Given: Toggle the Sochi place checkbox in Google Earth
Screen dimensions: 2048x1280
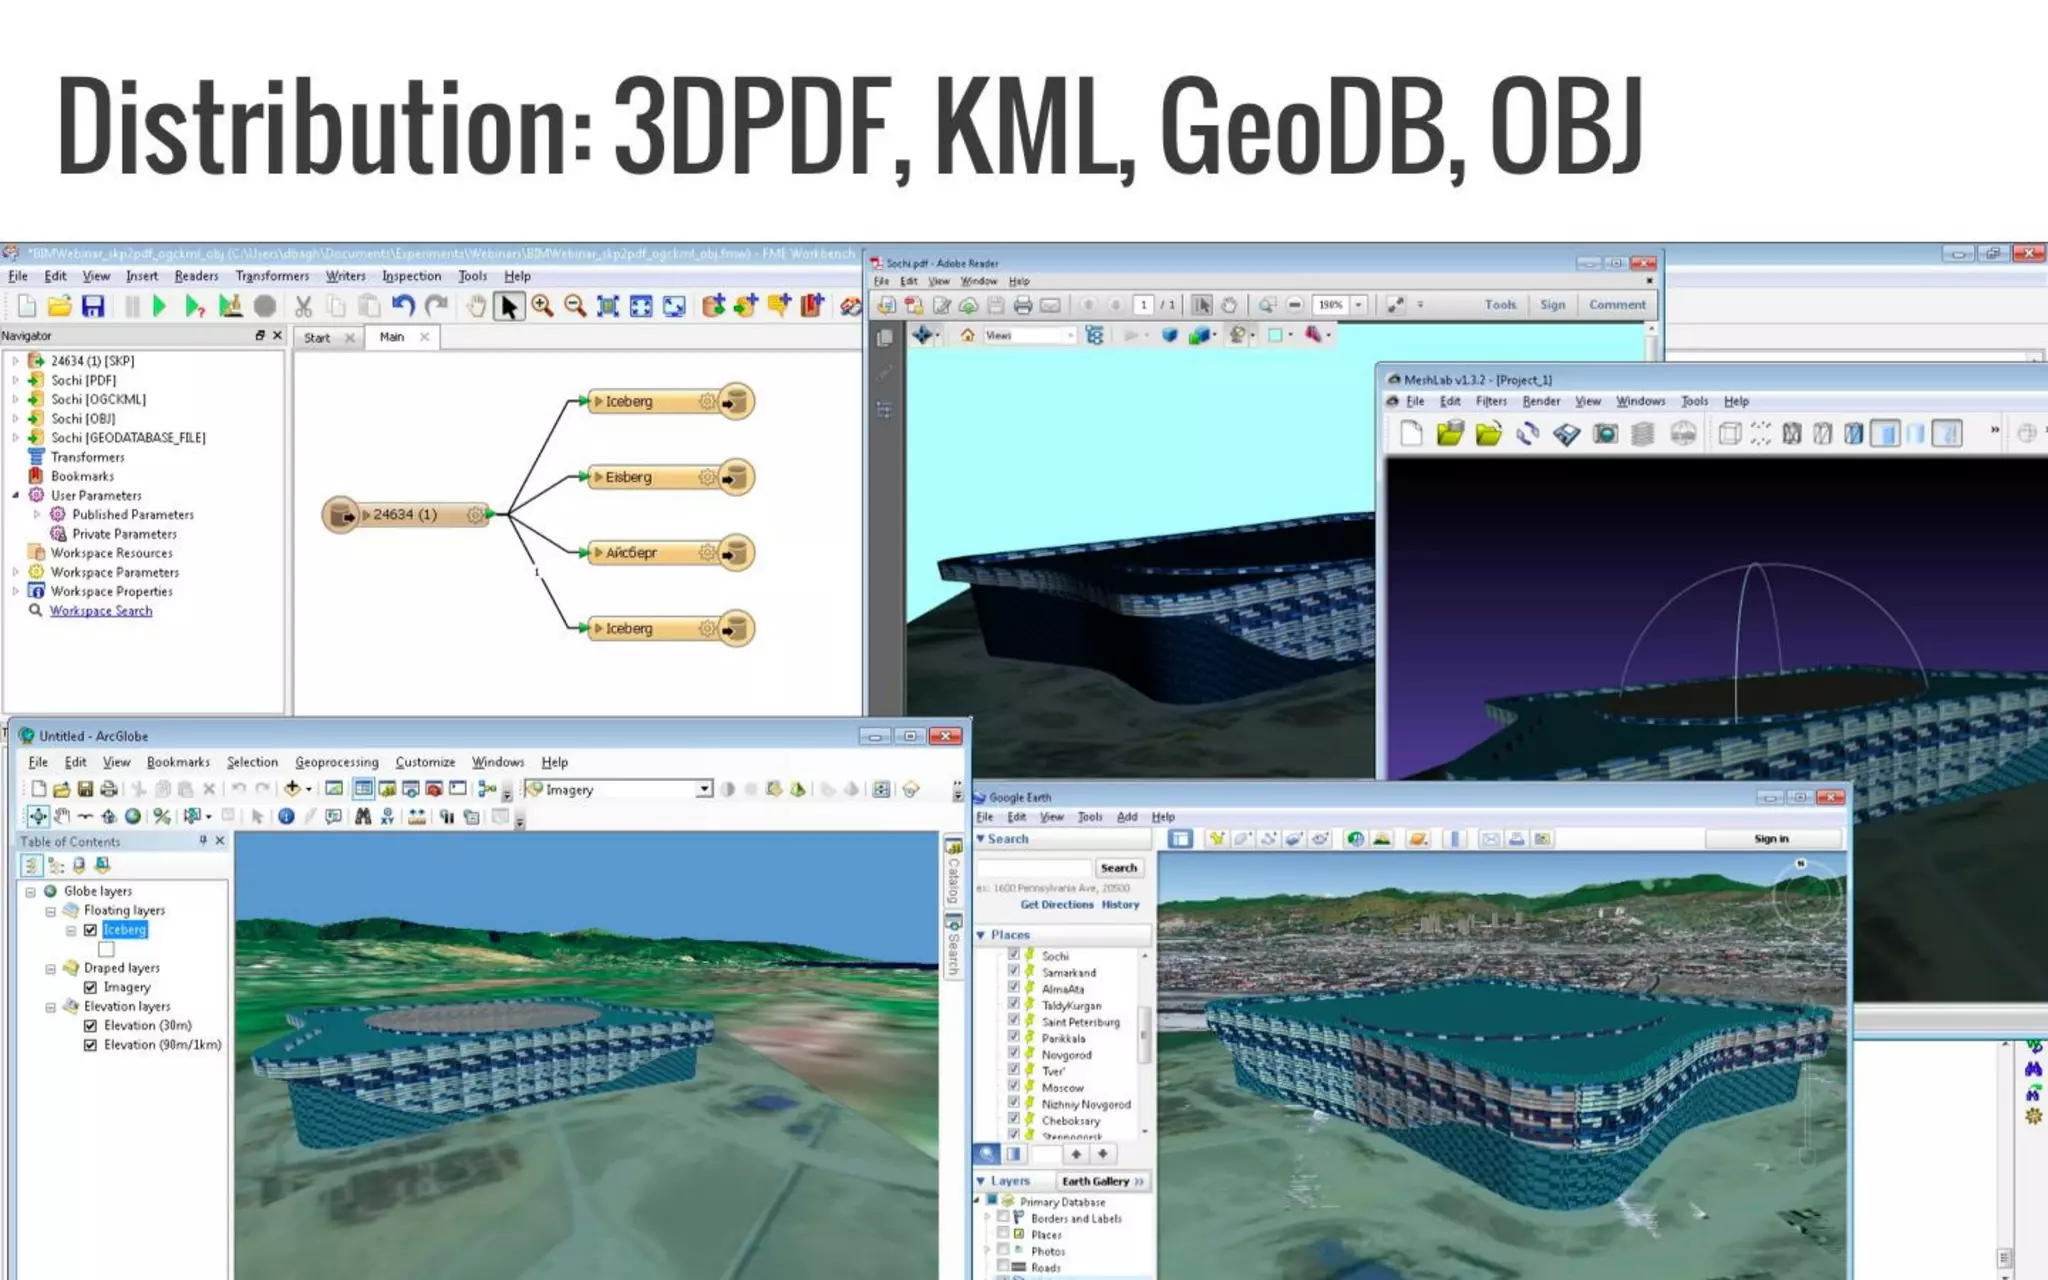Looking at the screenshot, I should pos(1013,955).
